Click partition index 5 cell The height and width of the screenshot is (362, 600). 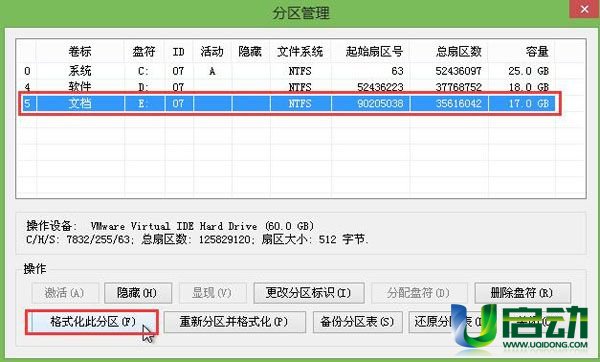(27, 103)
